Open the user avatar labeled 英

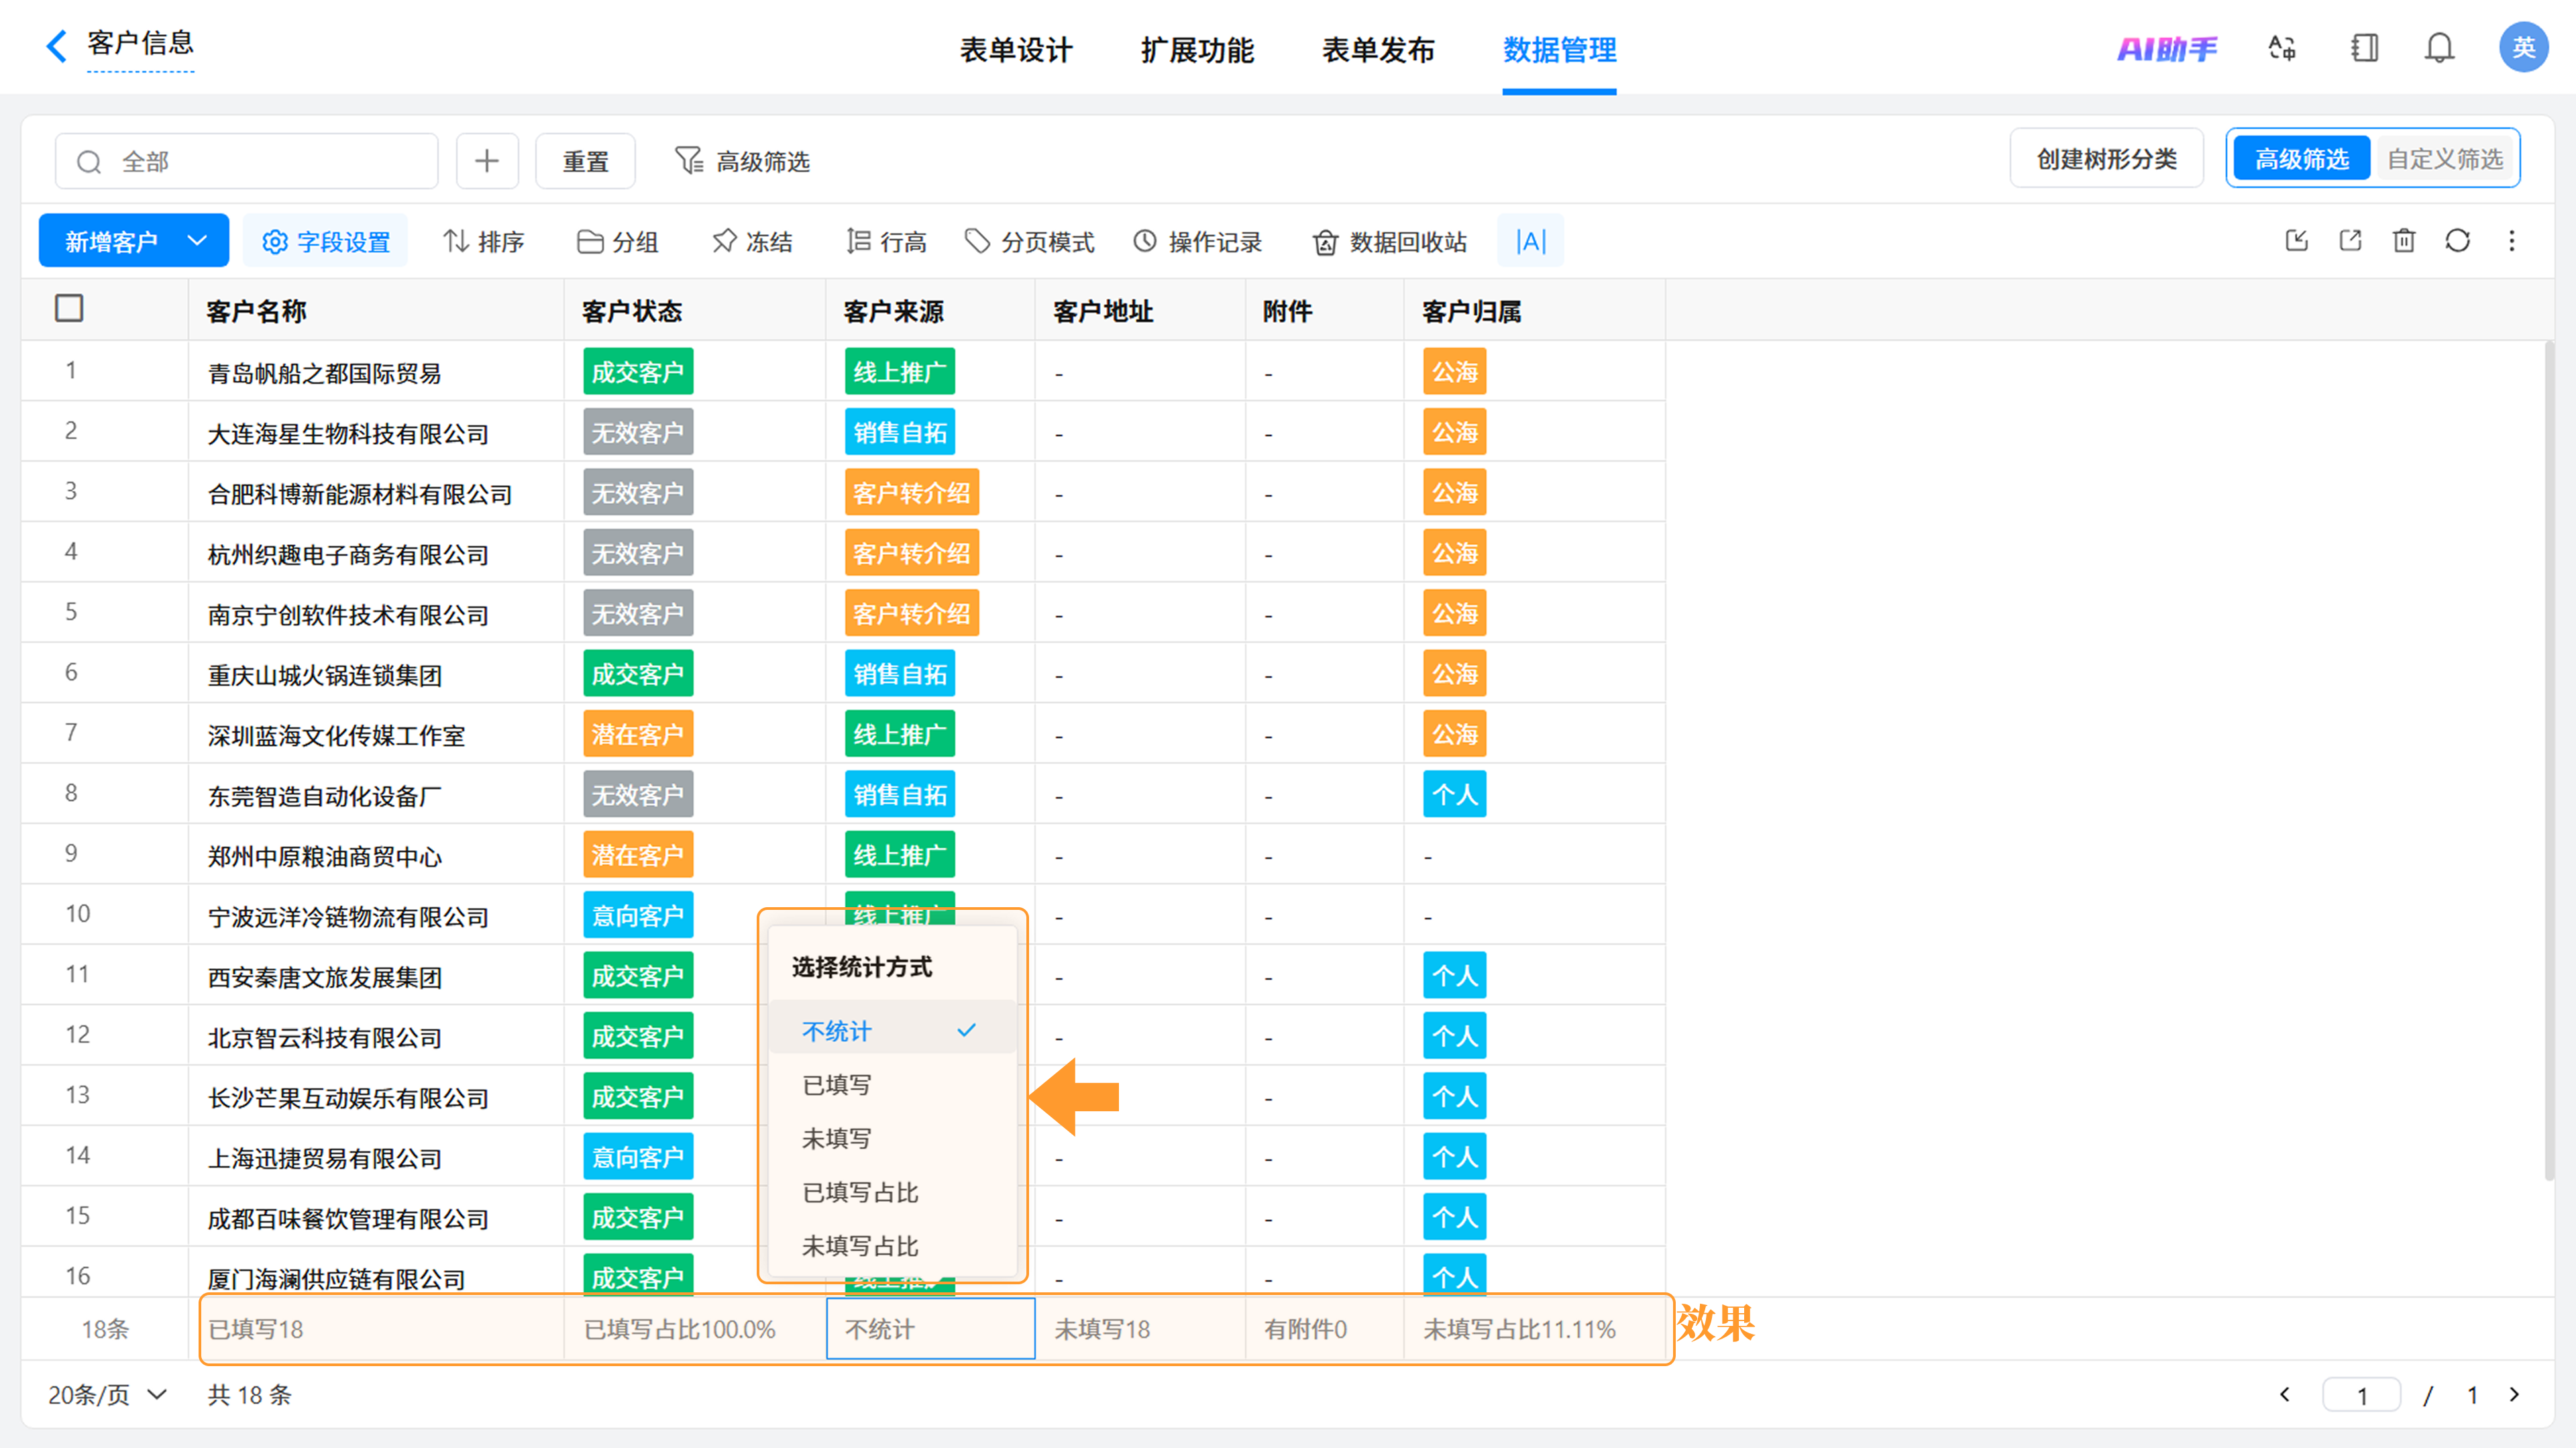[x=2522, y=47]
